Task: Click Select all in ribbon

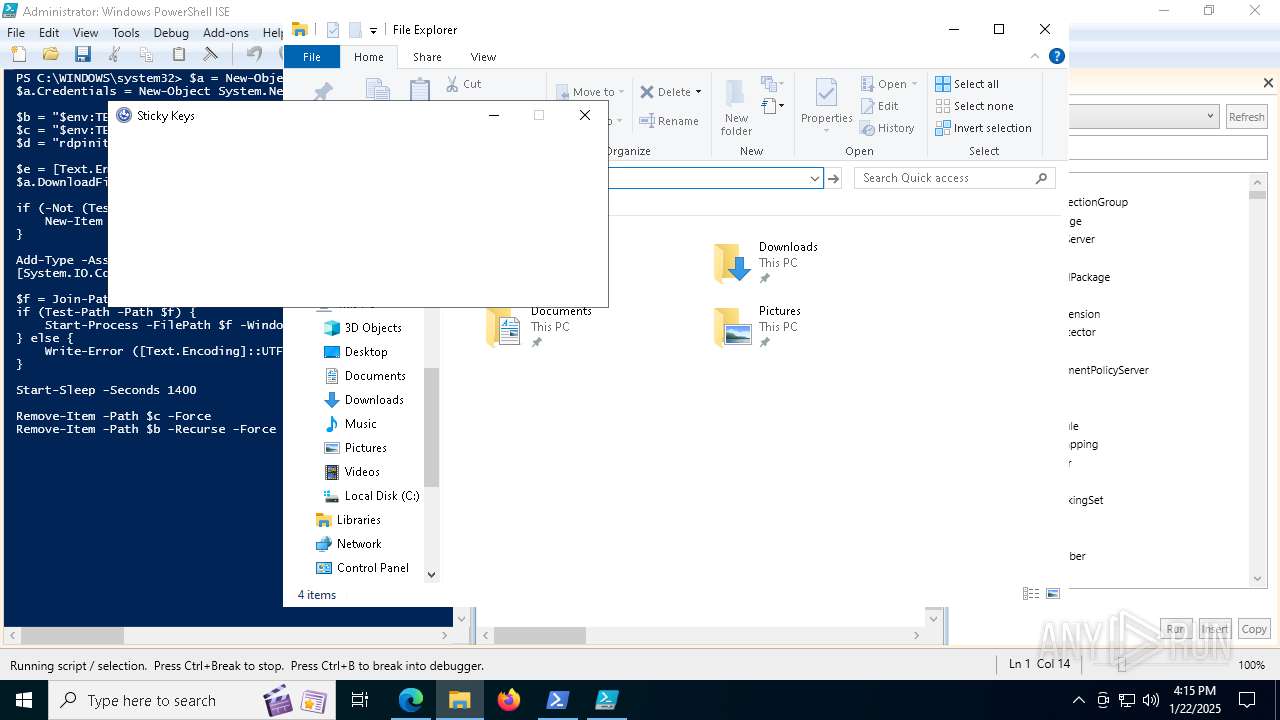Action: [x=967, y=84]
